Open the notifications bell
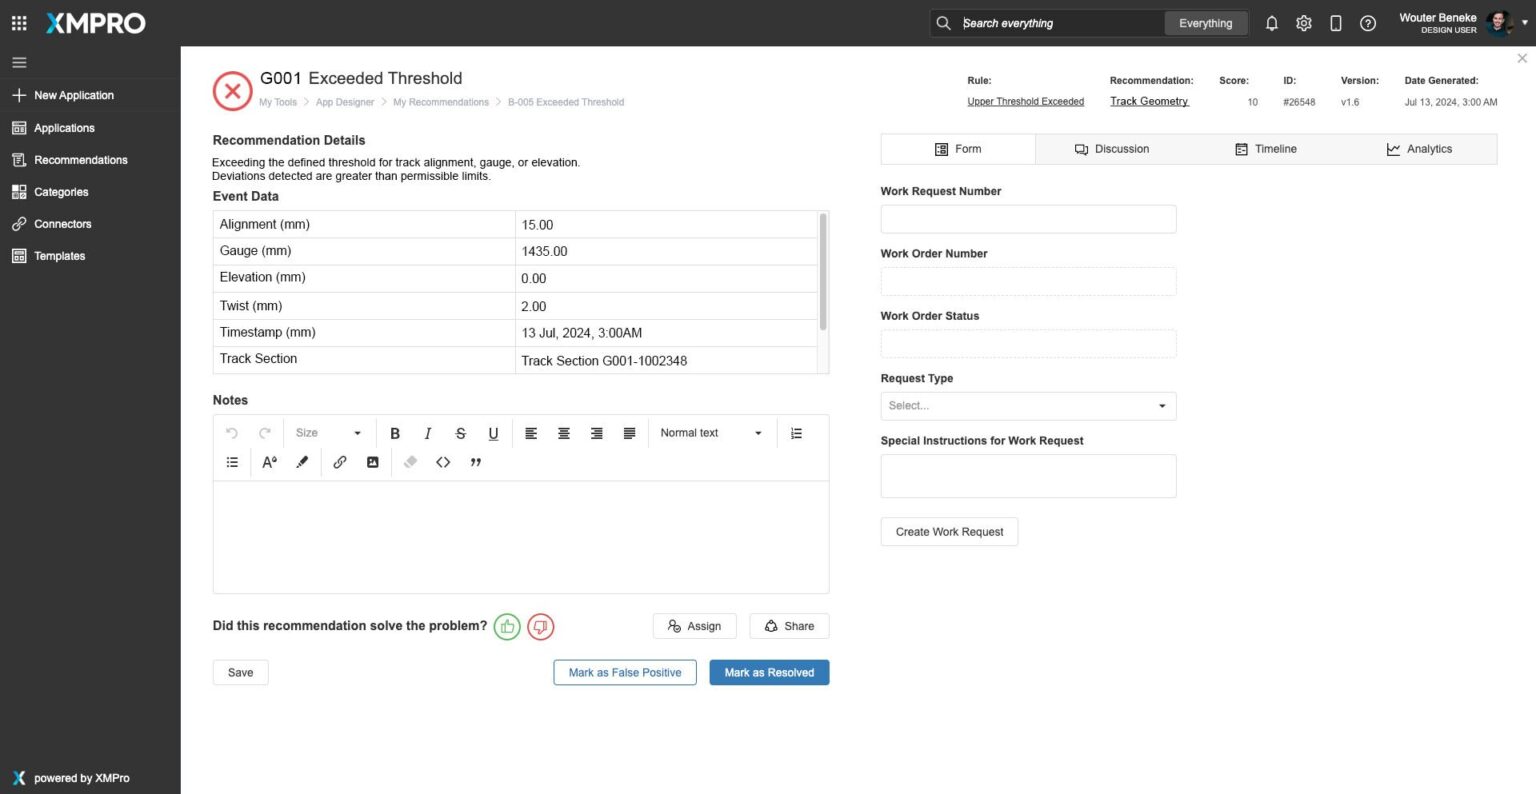 point(1271,23)
